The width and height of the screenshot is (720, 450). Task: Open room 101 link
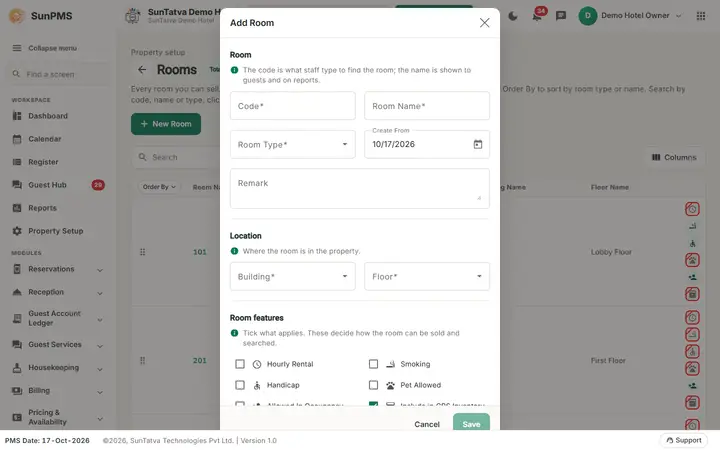[200, 252]
